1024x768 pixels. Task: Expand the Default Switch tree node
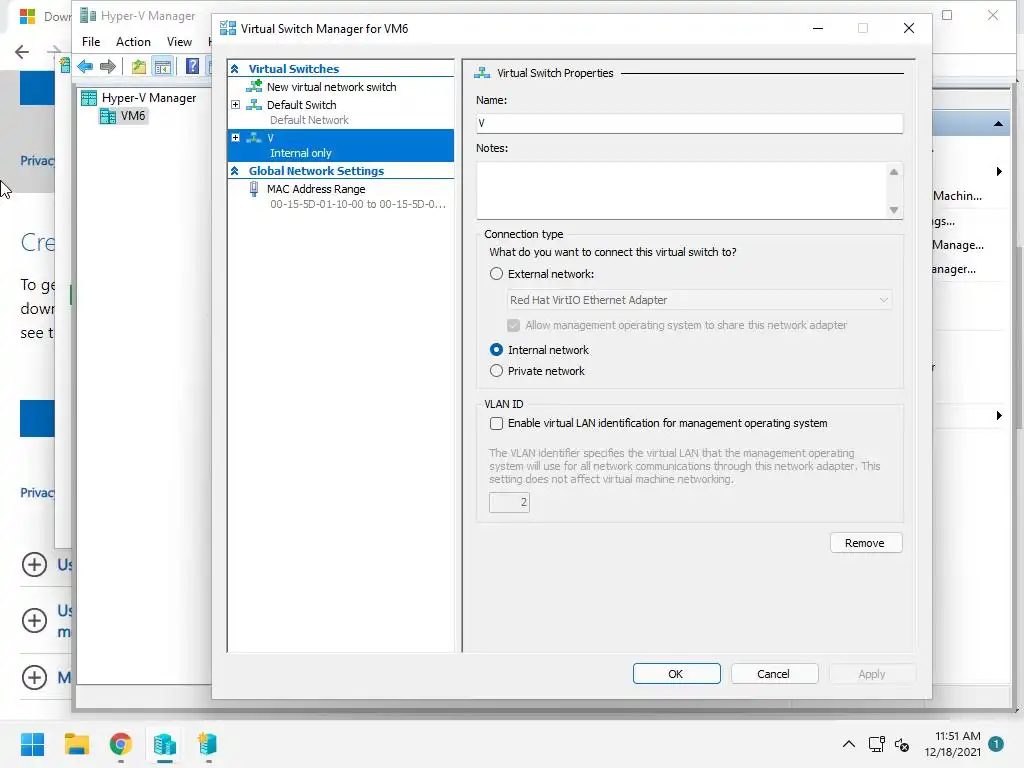point(236,104)
